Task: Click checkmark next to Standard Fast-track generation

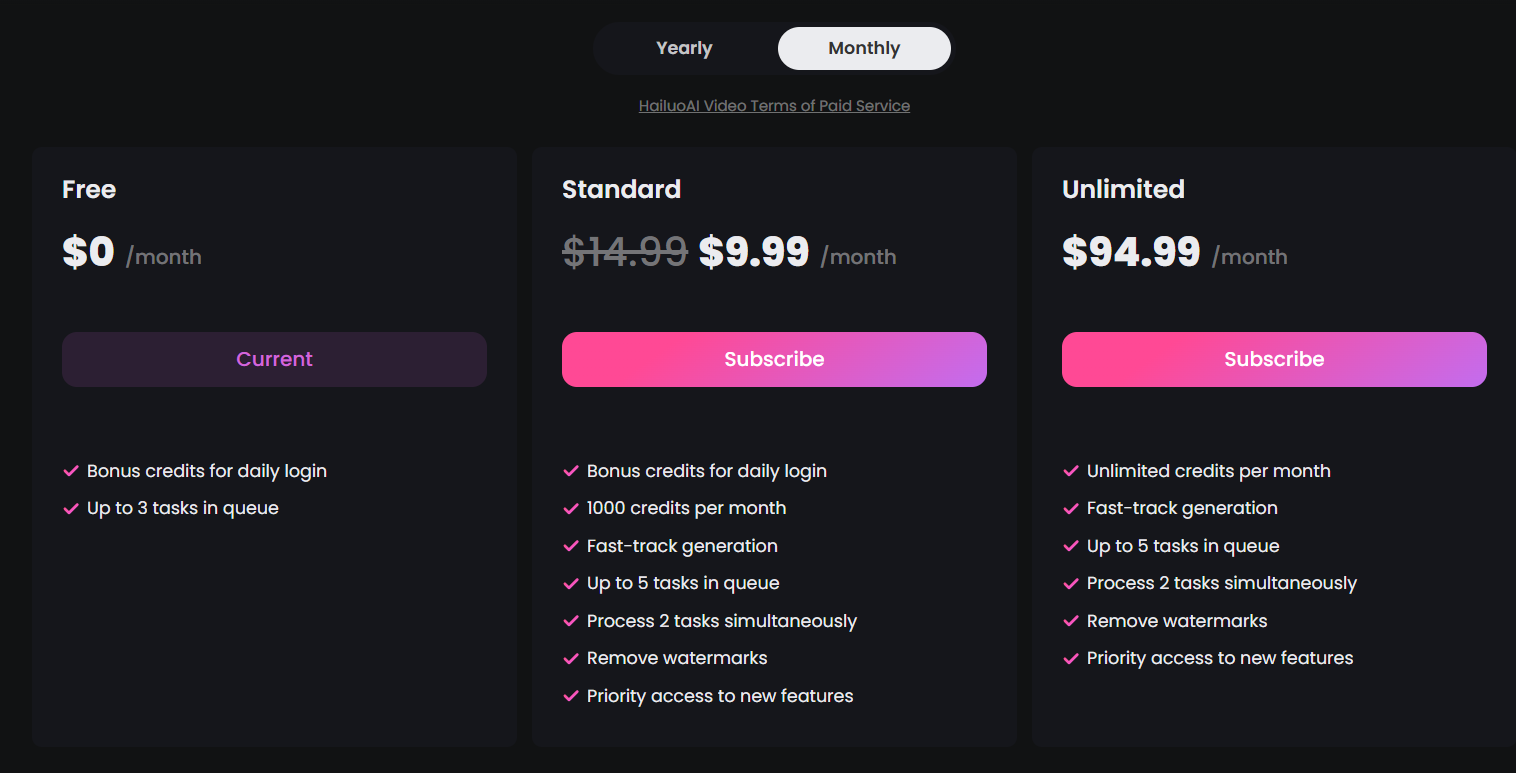Action: coord(571,546)
